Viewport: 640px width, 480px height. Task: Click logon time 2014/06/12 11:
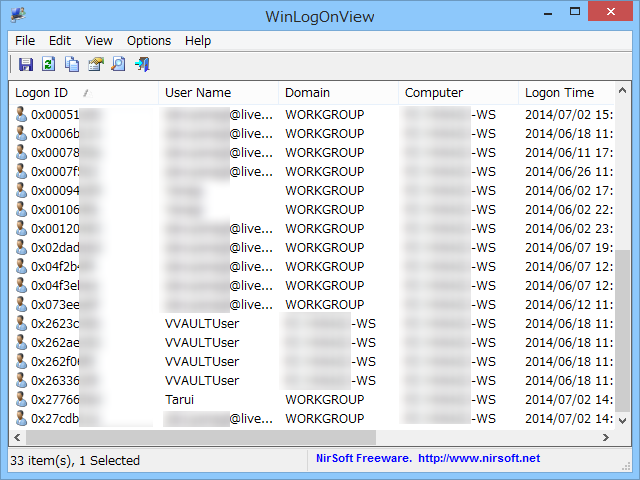pyautogui.click(x=569, y=304)
